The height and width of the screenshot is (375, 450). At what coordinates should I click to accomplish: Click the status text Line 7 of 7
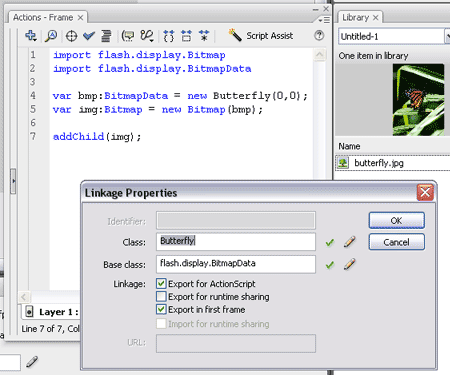coord(51,329)
